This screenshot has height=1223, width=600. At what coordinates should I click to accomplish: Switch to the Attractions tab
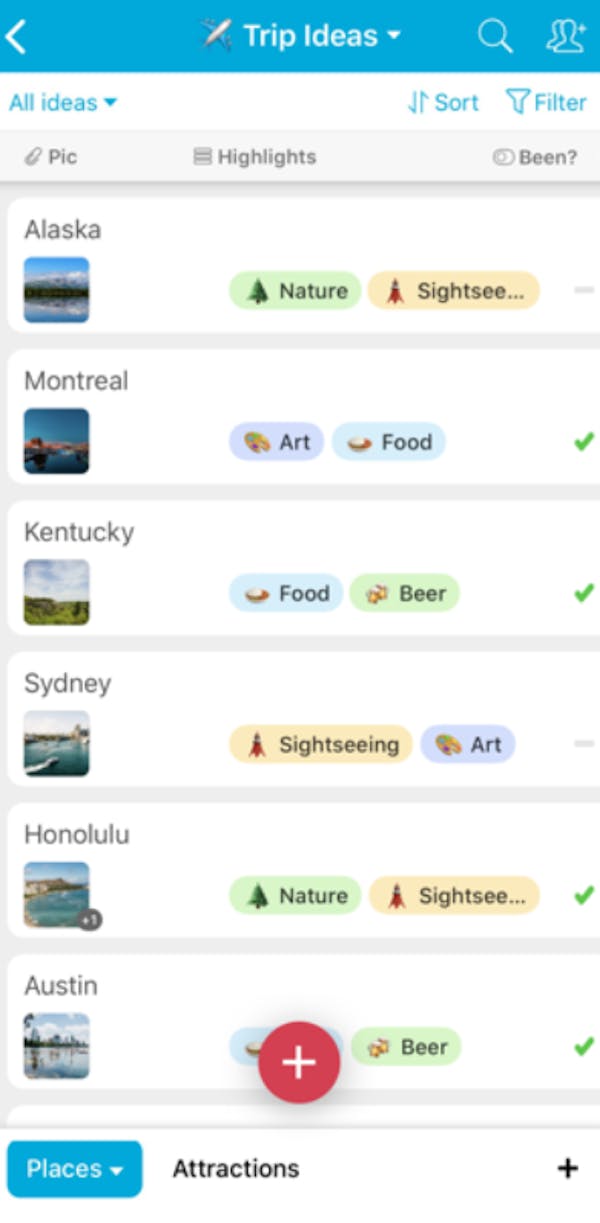[236, 1168]
